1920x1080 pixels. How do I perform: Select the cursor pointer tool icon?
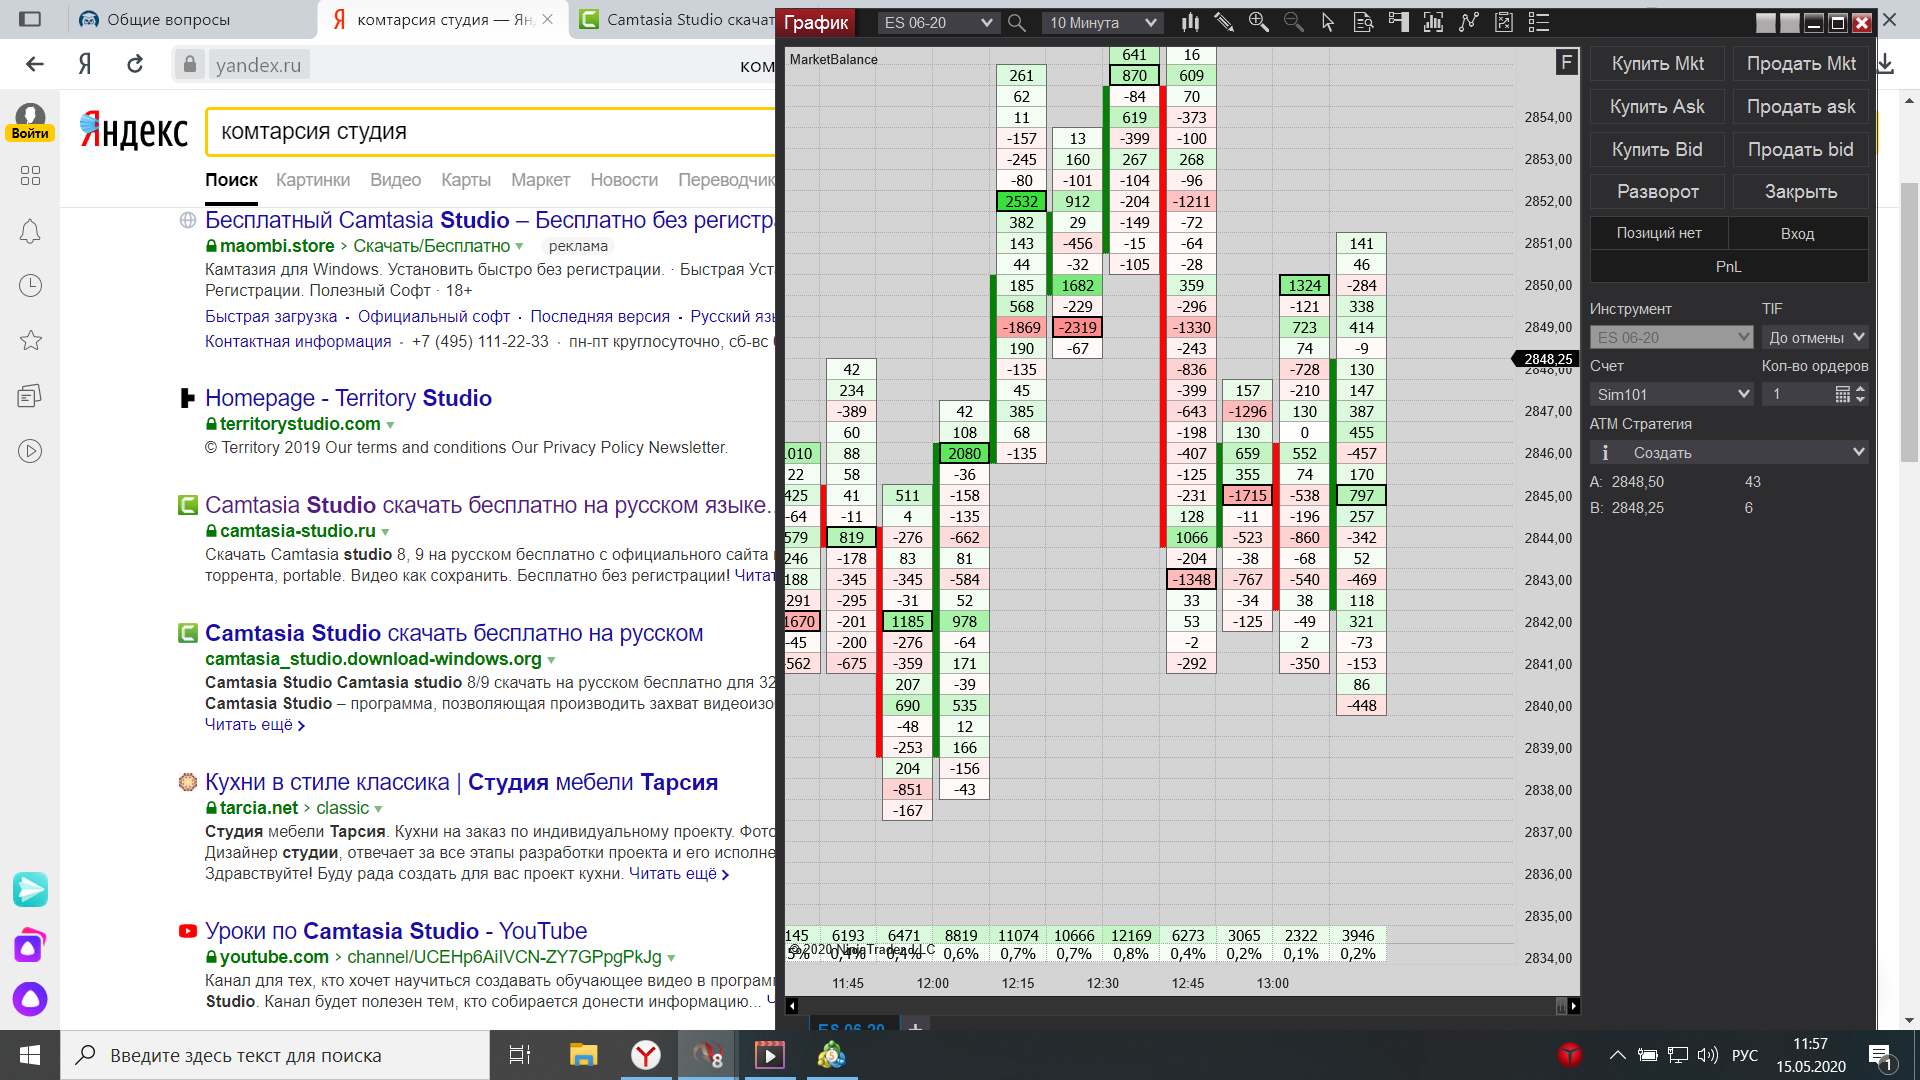(x=1328, y=22)
